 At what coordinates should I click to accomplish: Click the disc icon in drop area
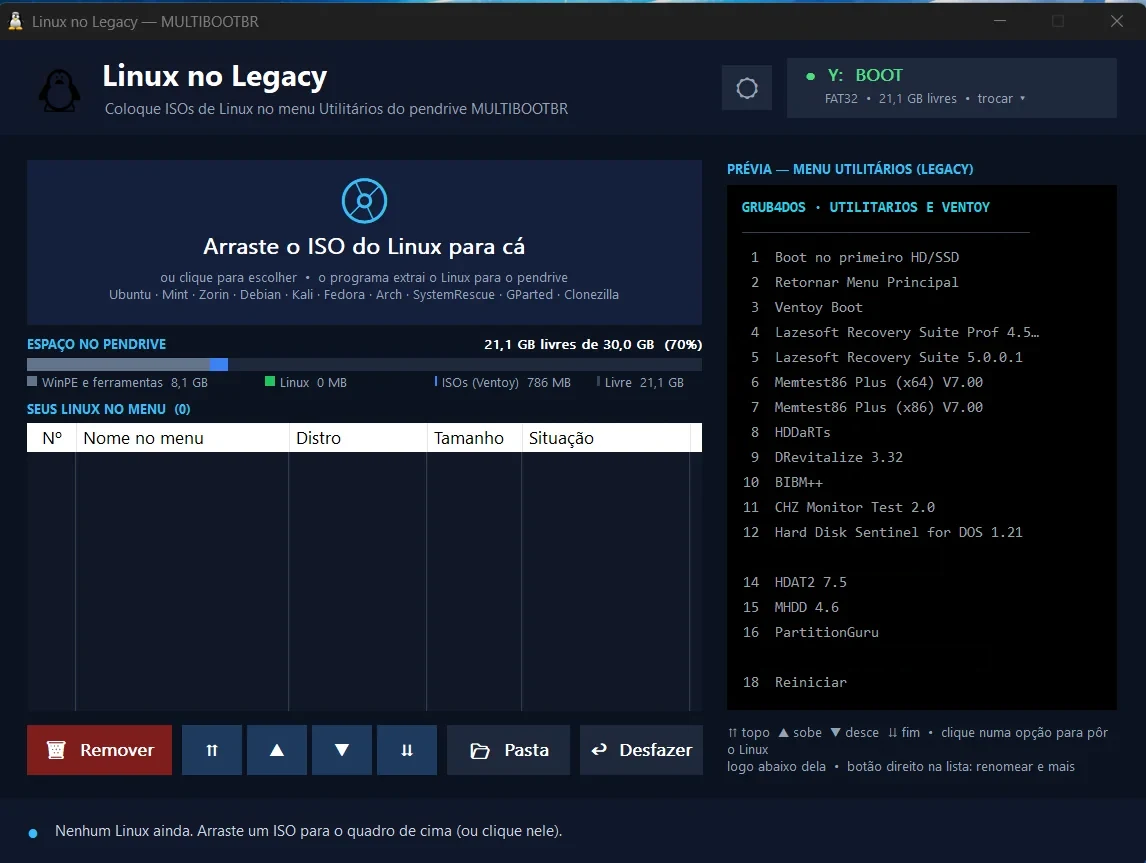click(364, 201)
